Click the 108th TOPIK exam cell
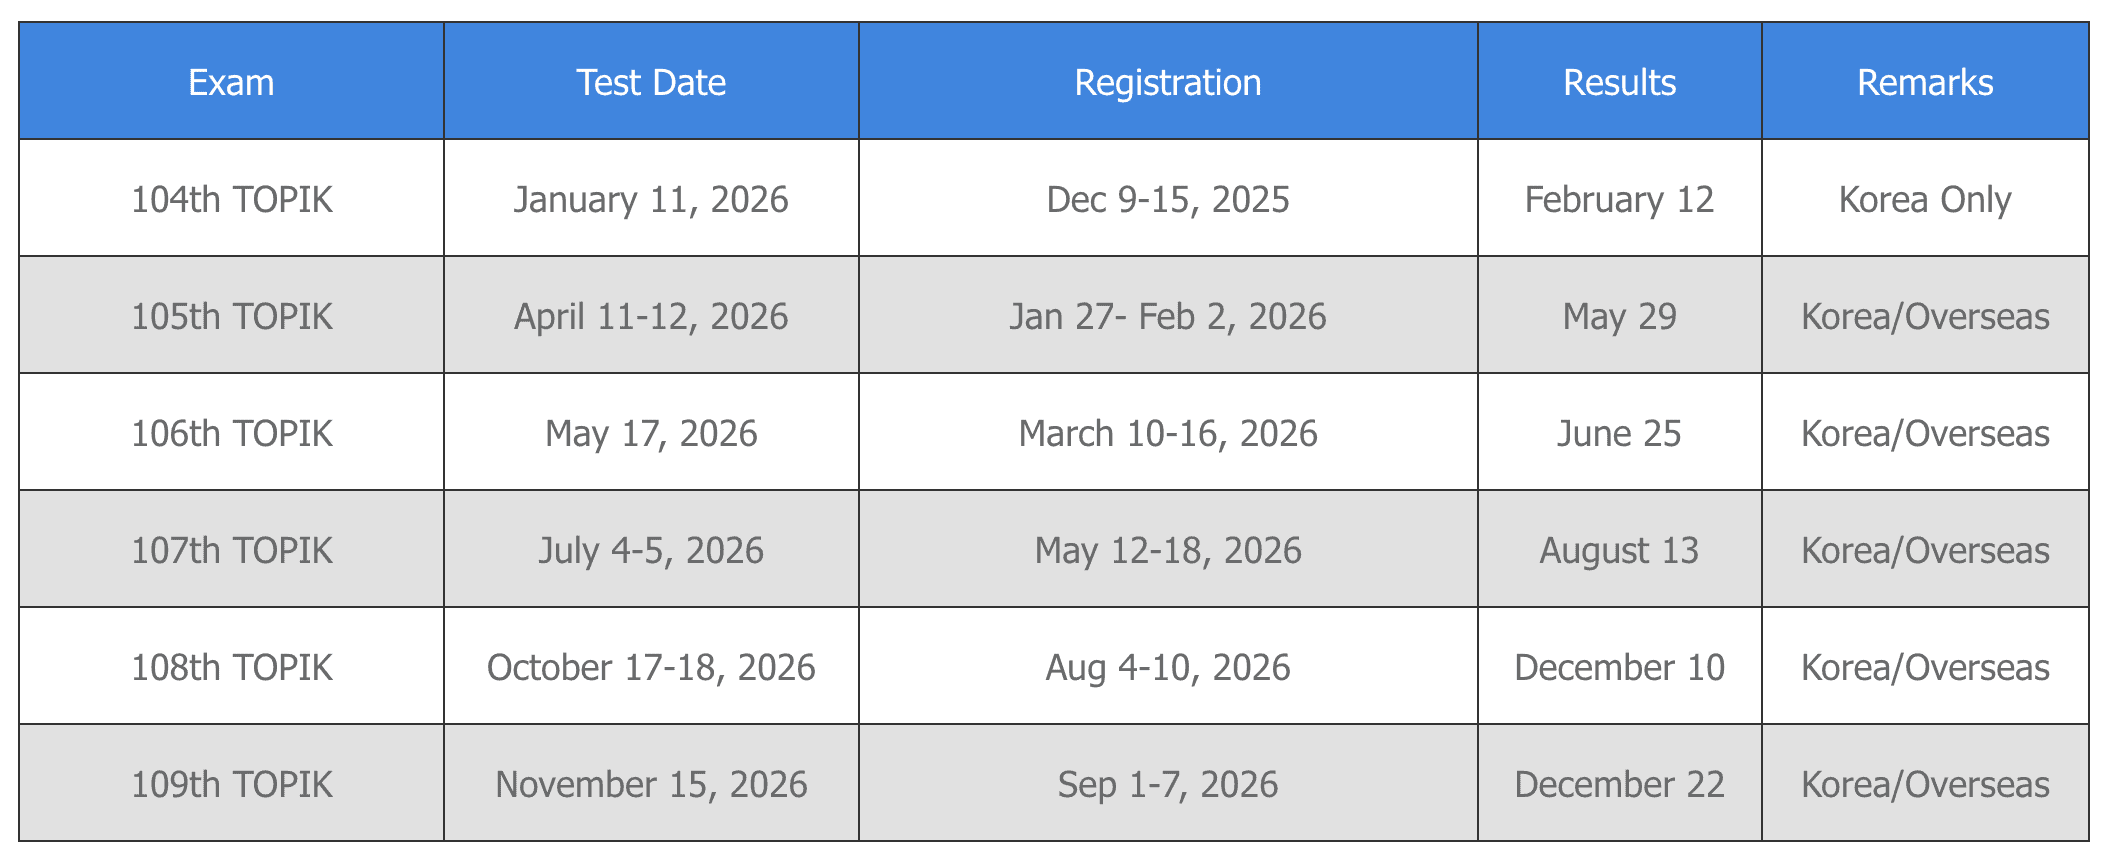The image size is (2104, 858). click(x=231, y=667)
